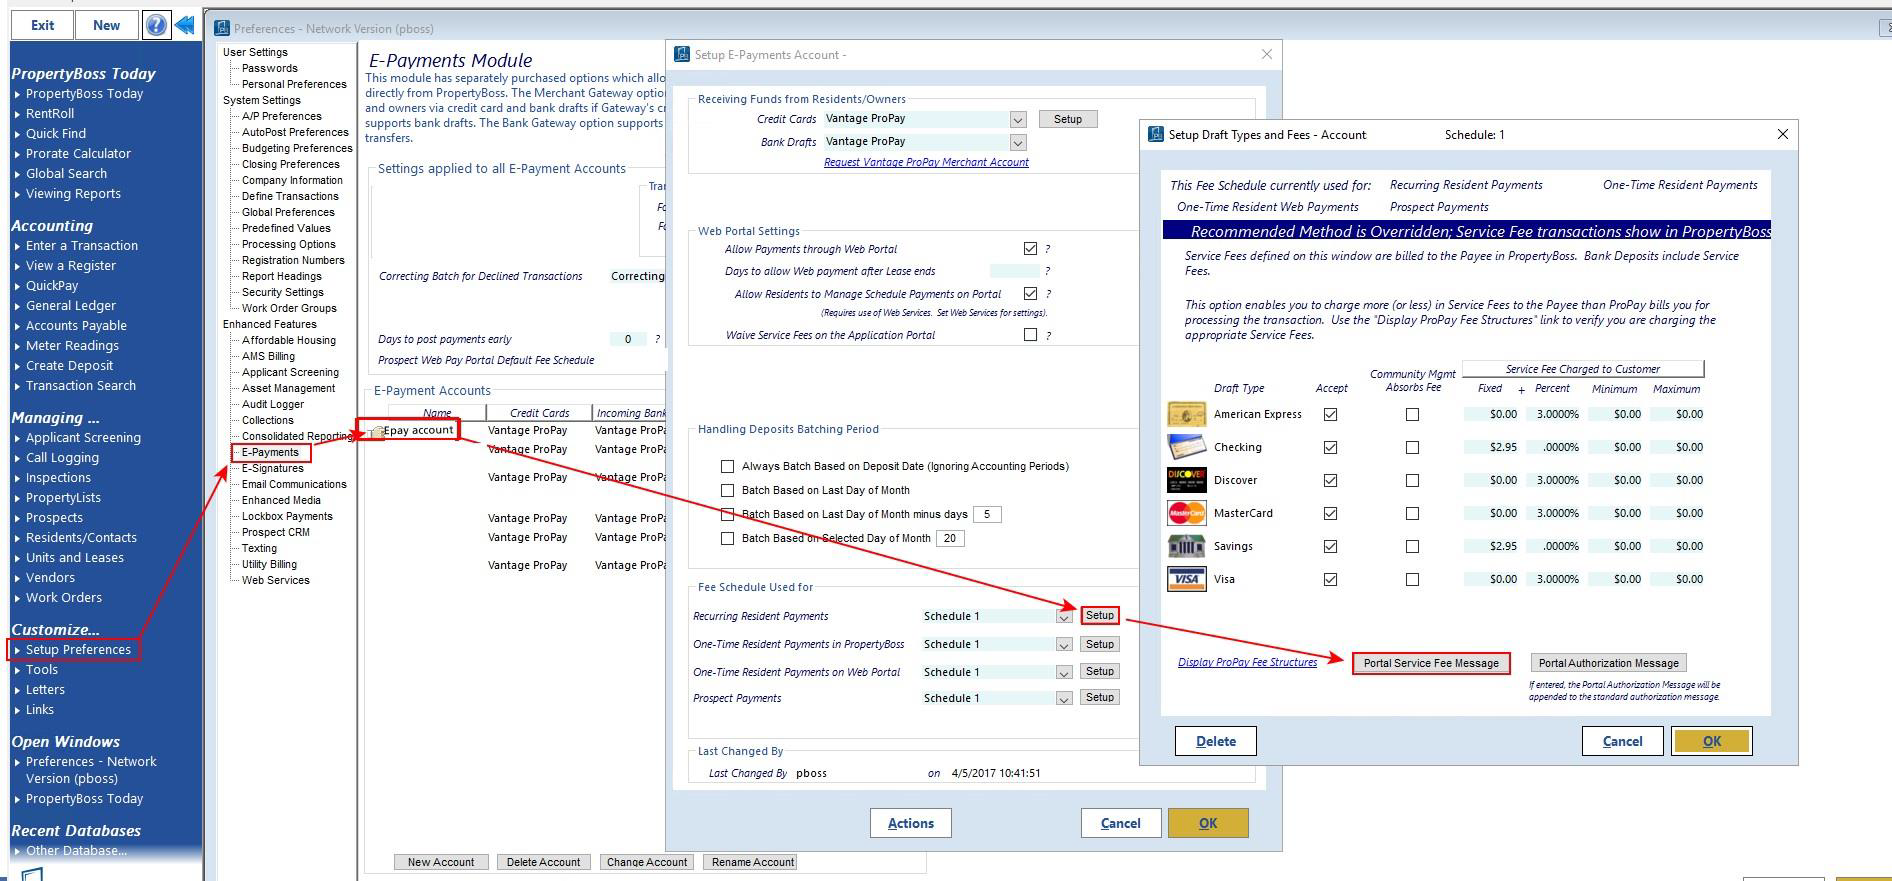This screenshot has height=881, width=1892.
Task: Select Web Services in the preferences tree
Action: (275, 580)
